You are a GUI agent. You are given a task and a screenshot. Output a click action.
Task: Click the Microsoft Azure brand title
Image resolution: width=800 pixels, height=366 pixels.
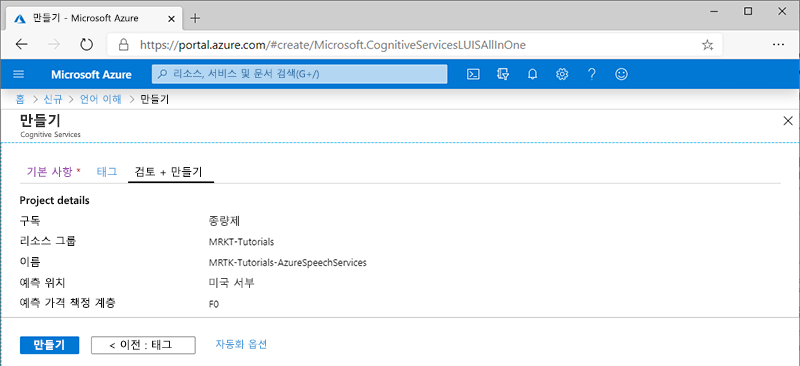tap(91, 75)
